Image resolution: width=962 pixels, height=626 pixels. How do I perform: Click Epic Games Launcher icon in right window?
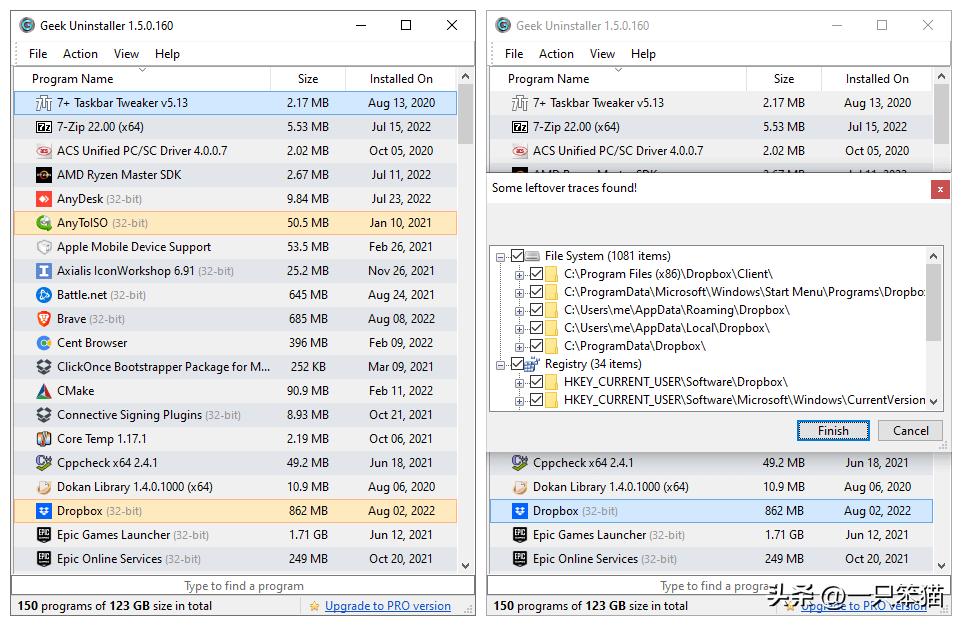pyautogui.click(x=520, y=535)
